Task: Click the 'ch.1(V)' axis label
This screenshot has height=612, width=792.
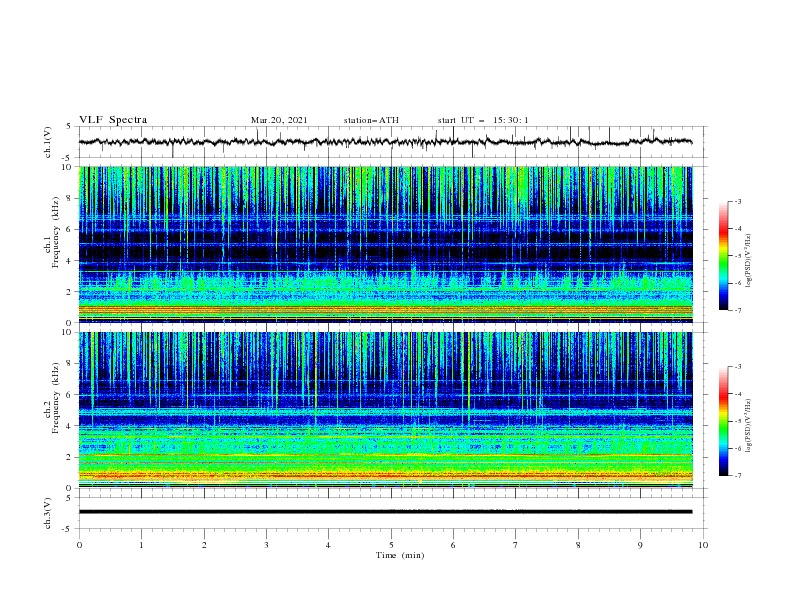Action: pos(48,142)
